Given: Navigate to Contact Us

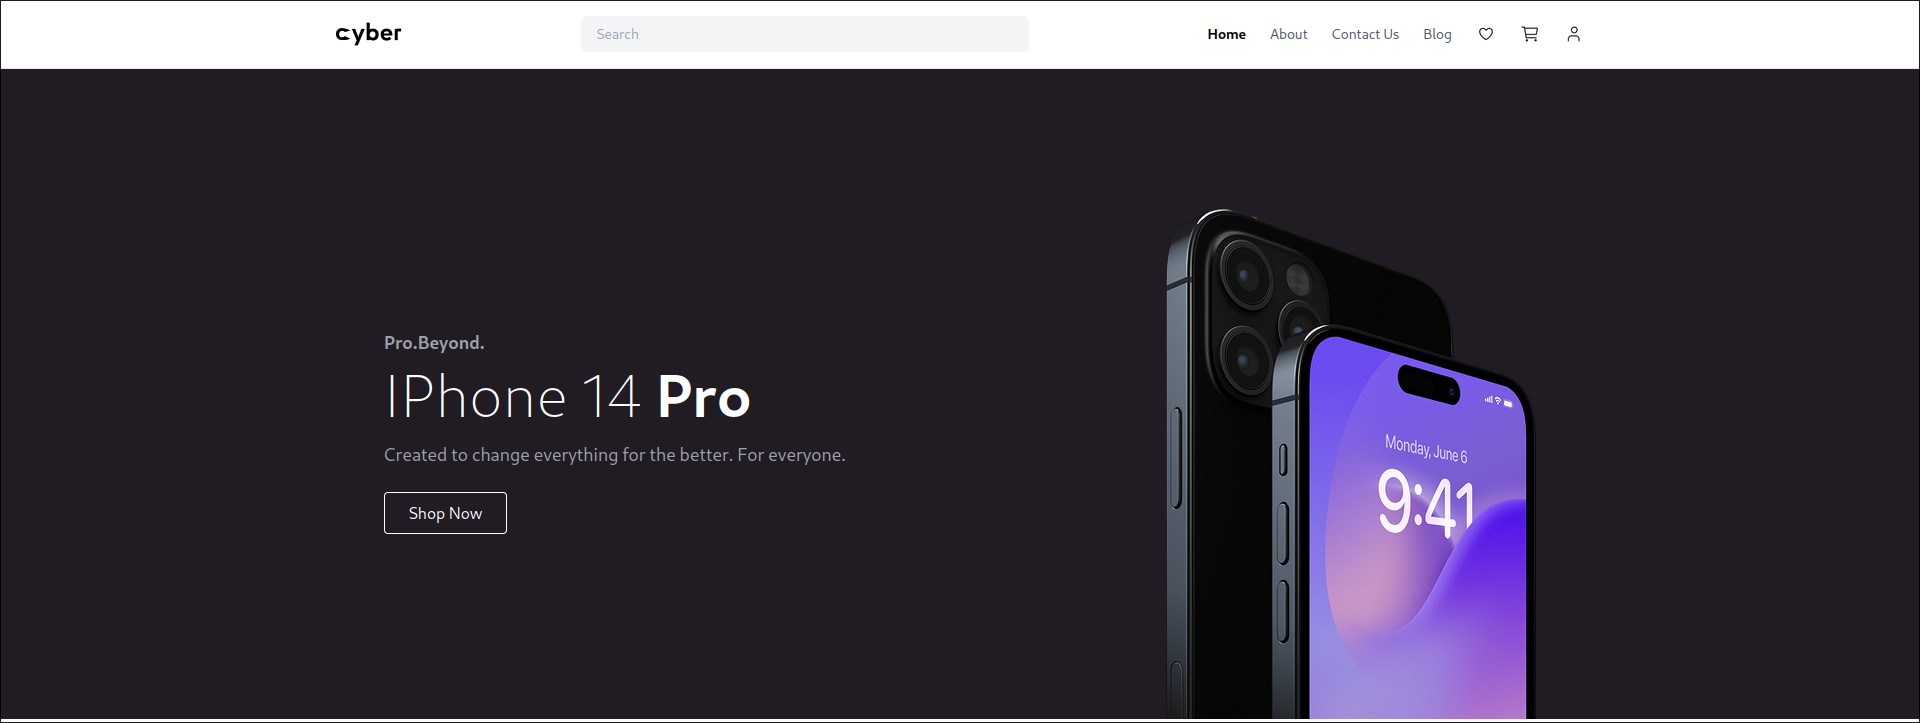Looking at the screenshot, I should tap(1365, 34).
